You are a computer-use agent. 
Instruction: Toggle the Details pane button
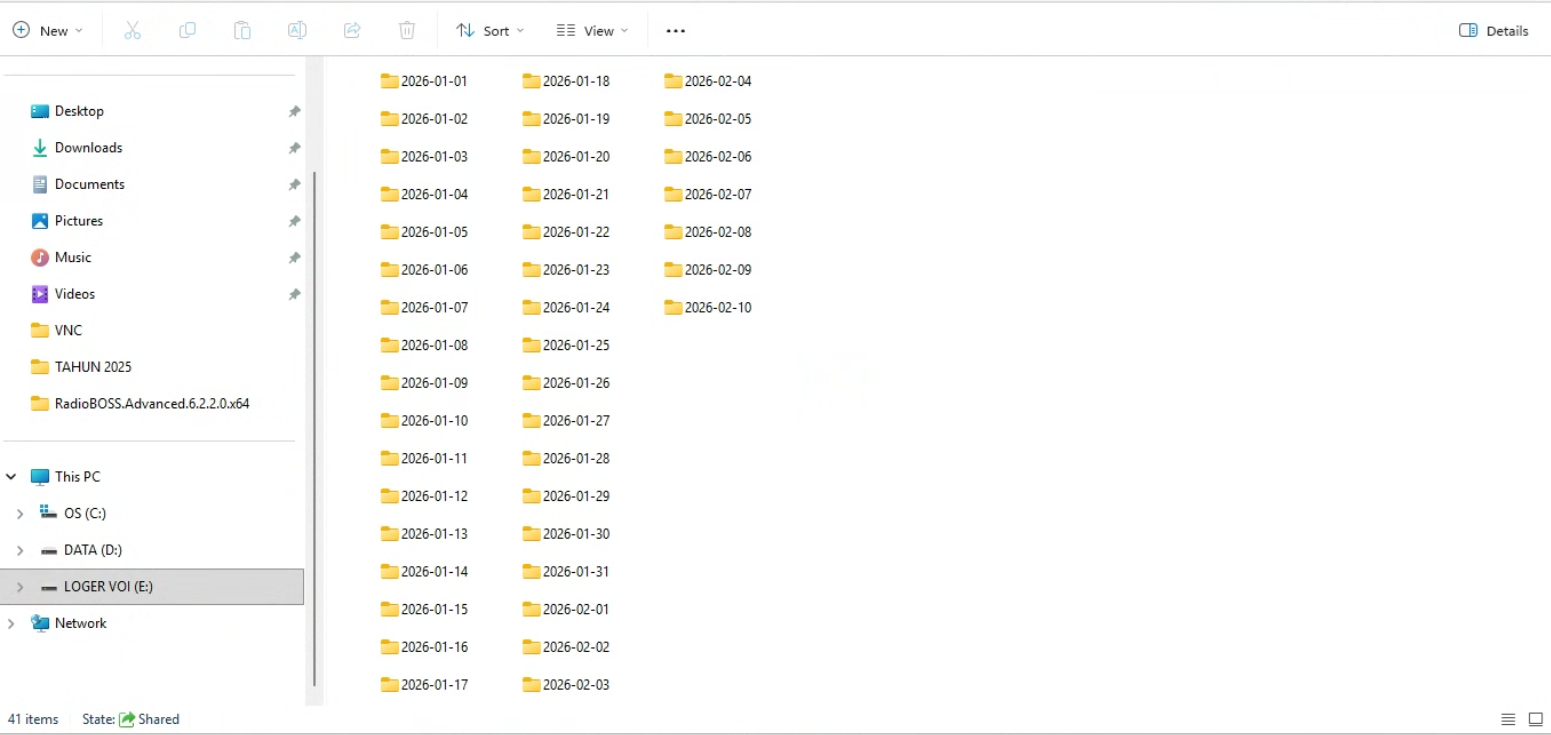coord(1493,31)
